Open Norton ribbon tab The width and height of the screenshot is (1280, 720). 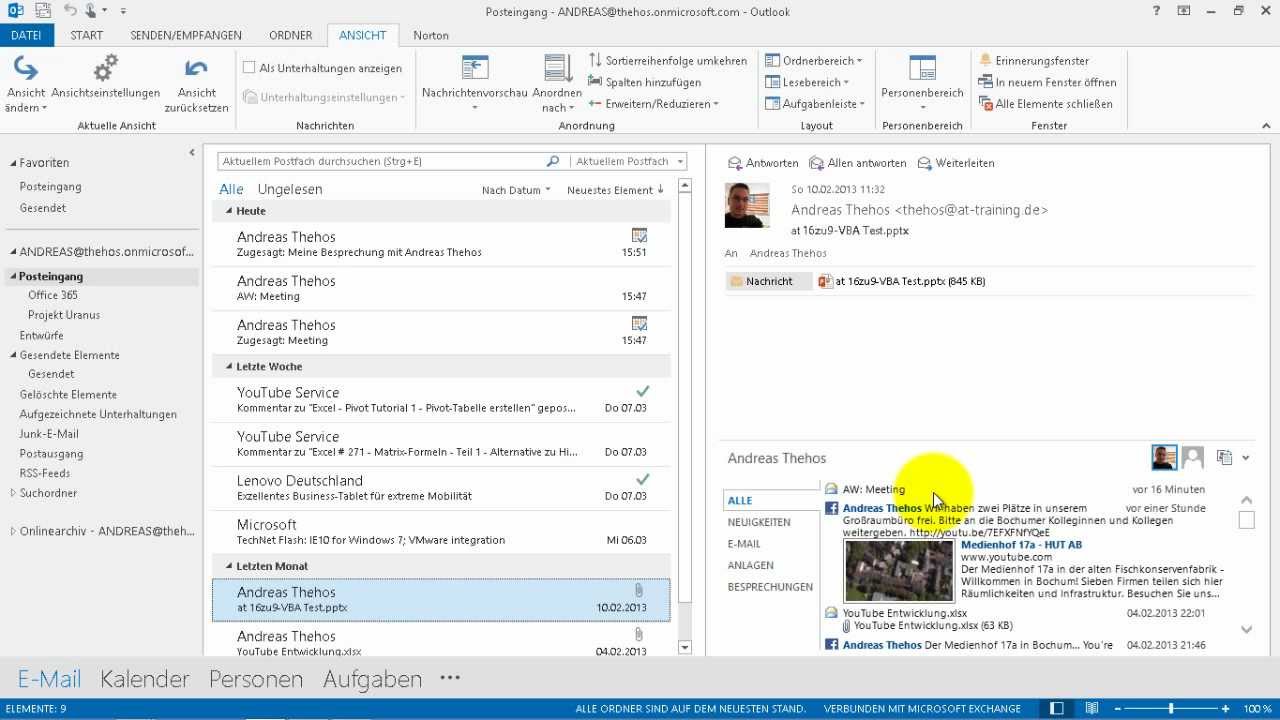[431, 35]
